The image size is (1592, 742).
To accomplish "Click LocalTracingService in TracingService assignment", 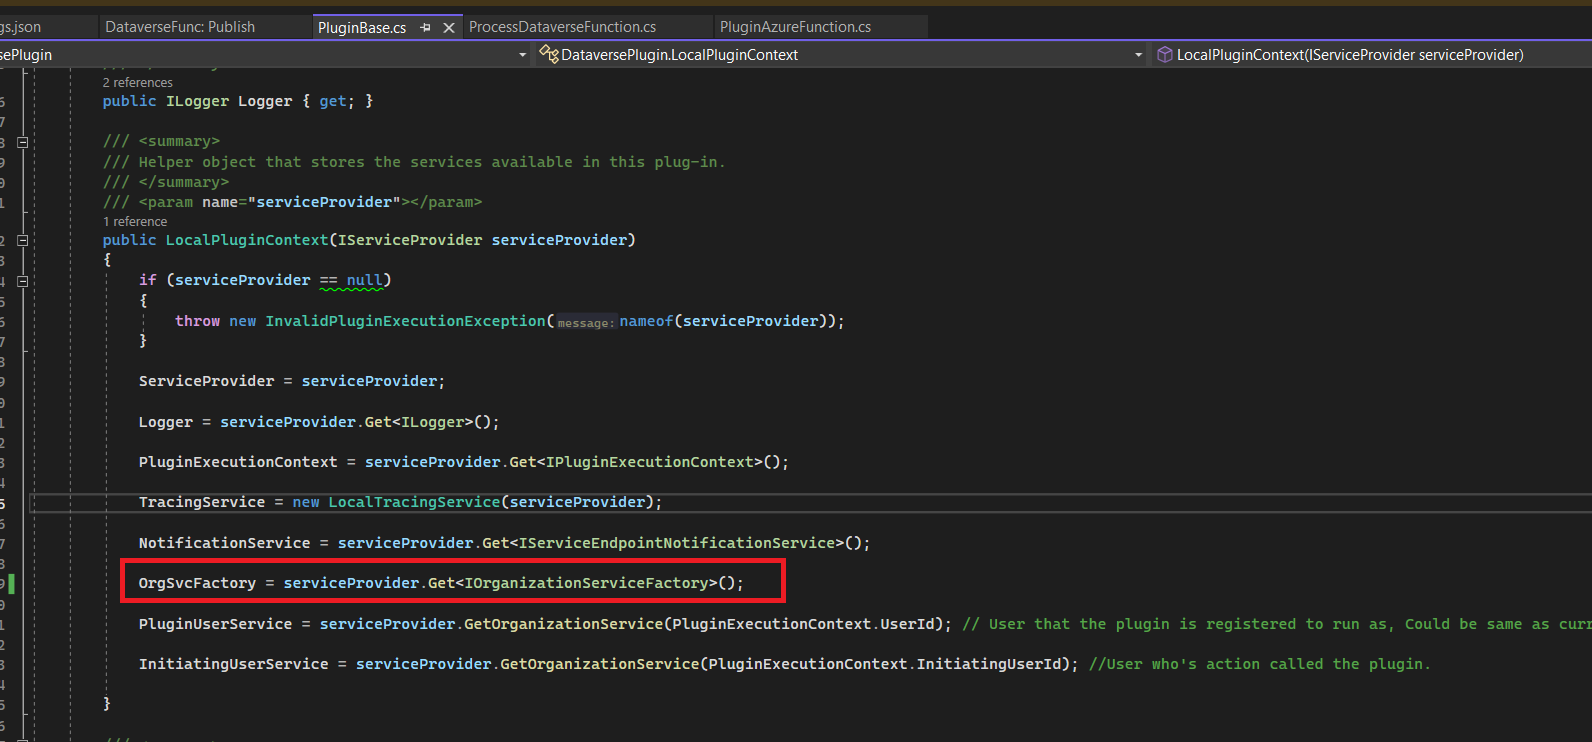I will (x=414, y=502).
